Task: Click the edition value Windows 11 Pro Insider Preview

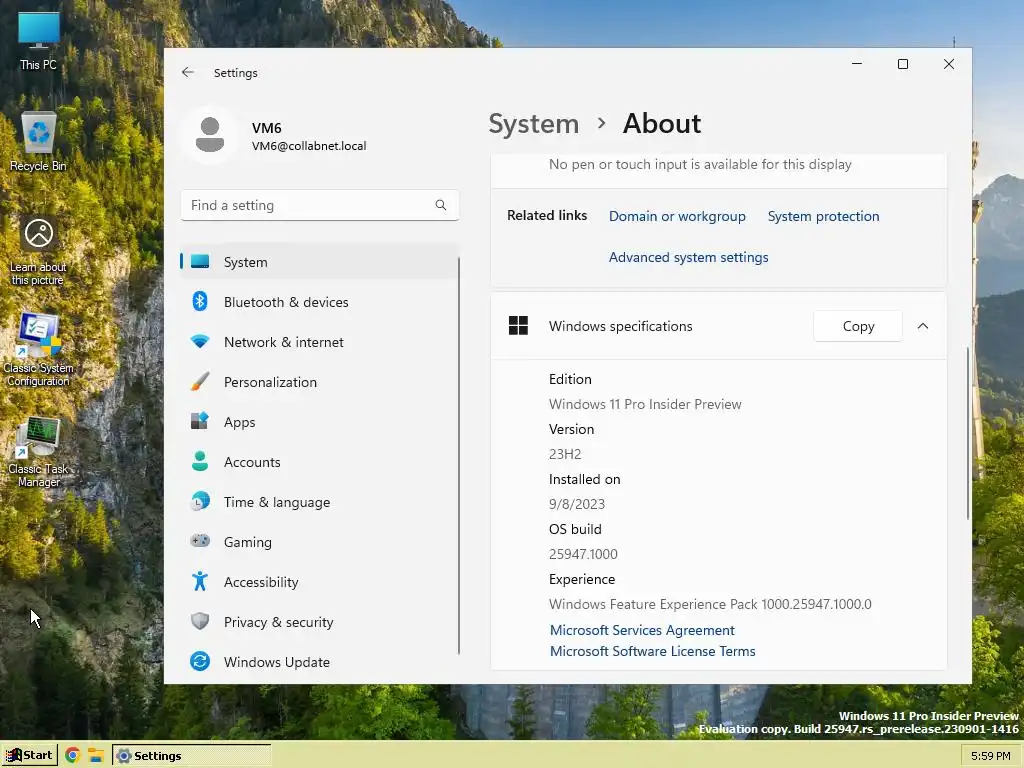Action: click(645, 404)
